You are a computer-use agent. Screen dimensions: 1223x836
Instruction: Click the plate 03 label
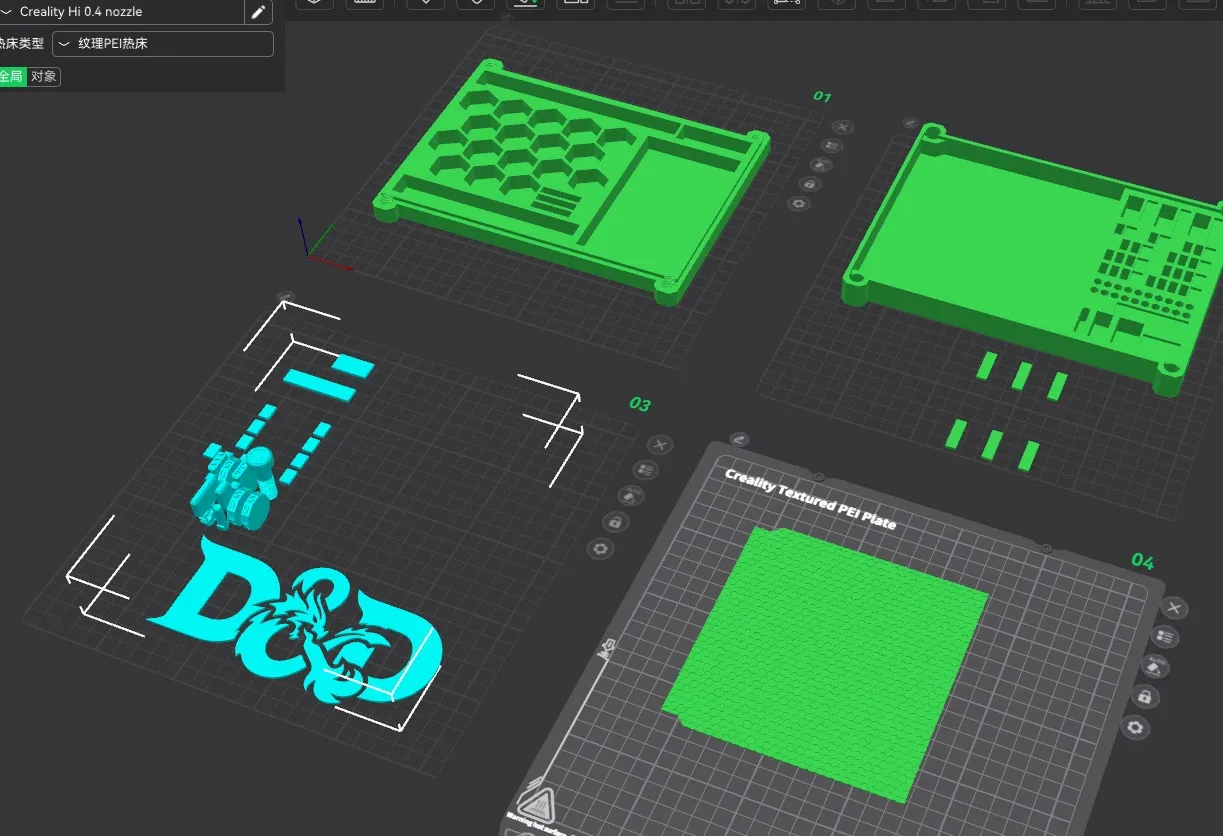tap(640, 404)
